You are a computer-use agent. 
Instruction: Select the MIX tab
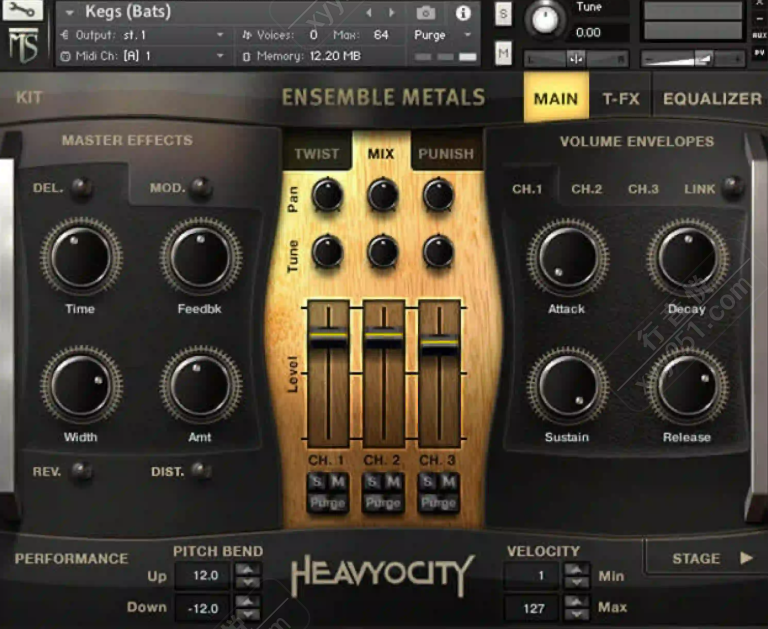coord(381,153)
